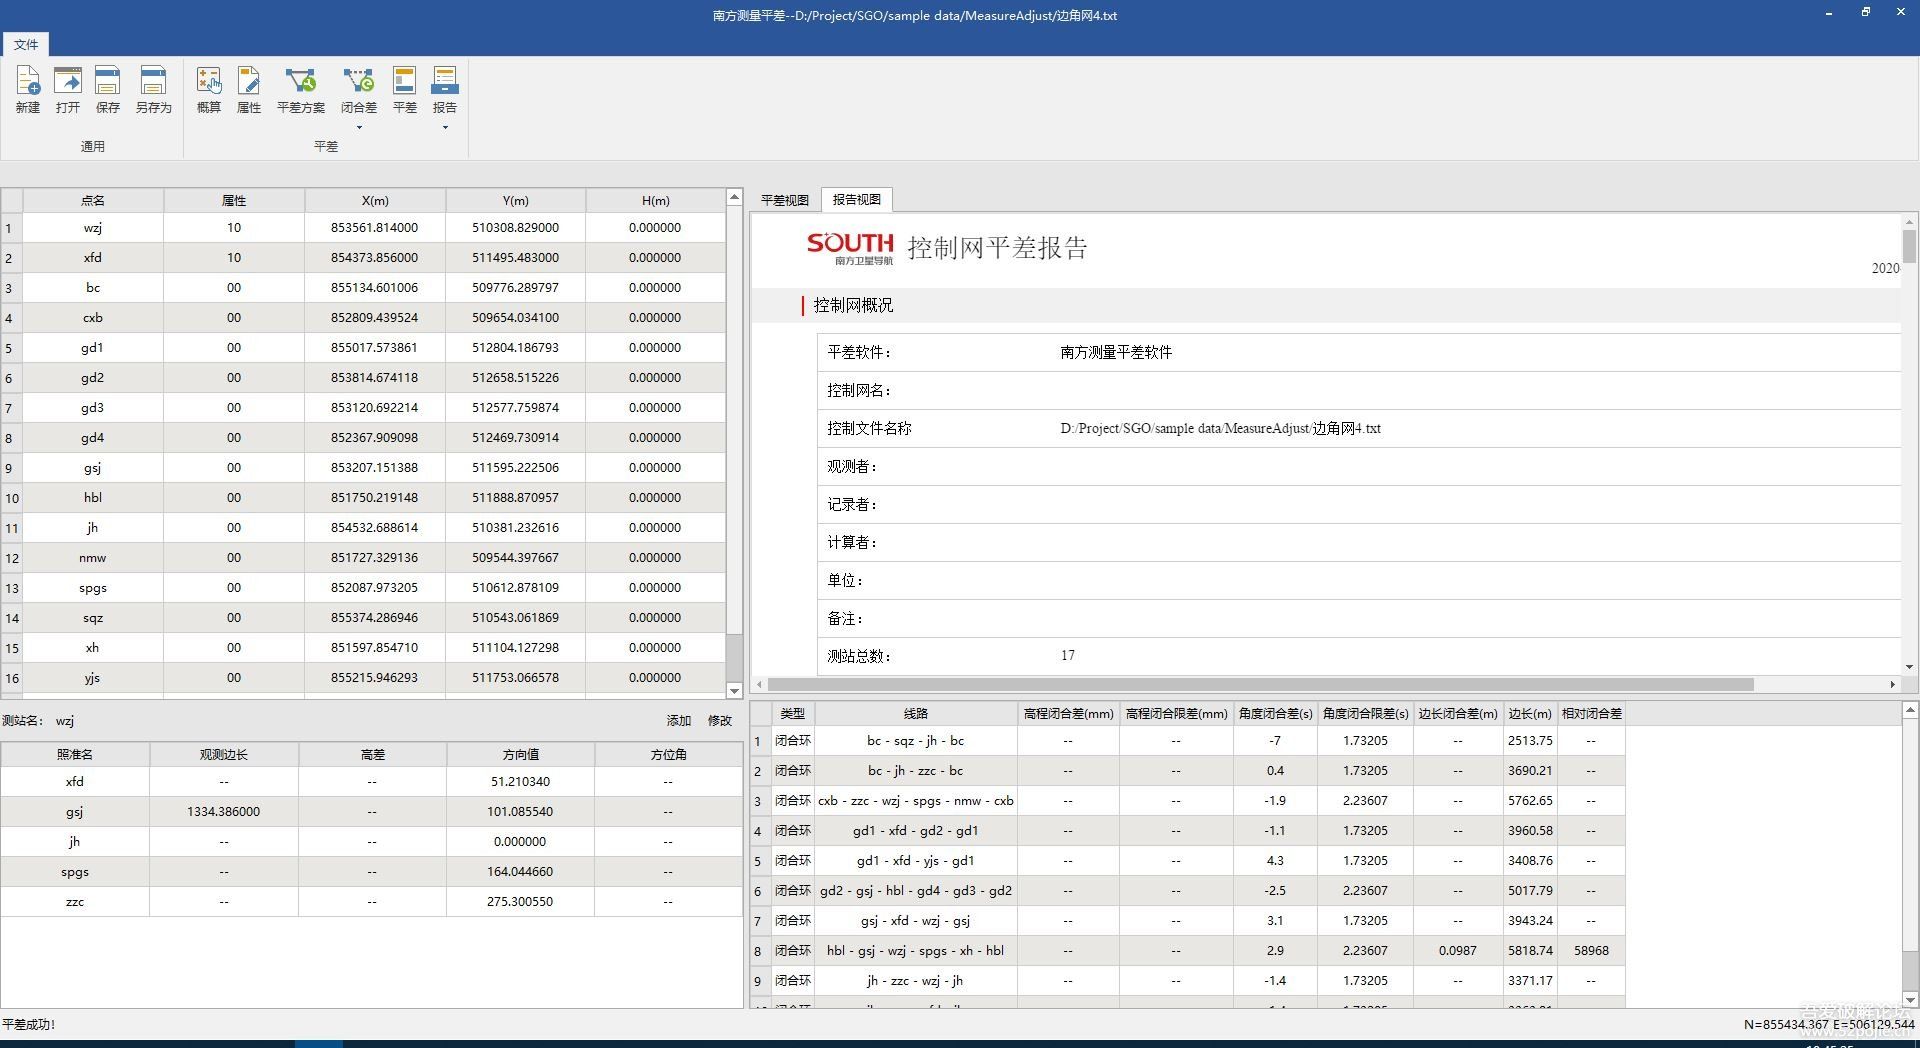Open the 属性 properties tool
The image size is (1920, 1048).
pyautogui.click(x=248, y=89)
